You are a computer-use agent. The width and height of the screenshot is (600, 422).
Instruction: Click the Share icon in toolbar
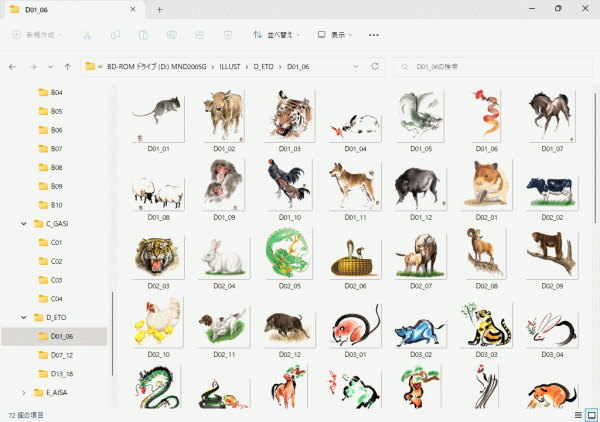(200, 35)
